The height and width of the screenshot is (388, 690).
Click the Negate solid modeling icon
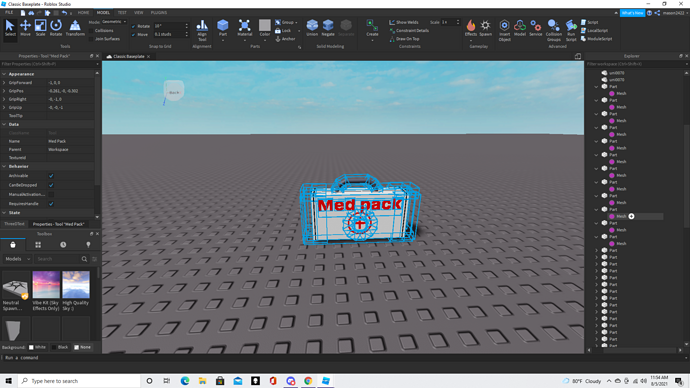coord(328,28)
